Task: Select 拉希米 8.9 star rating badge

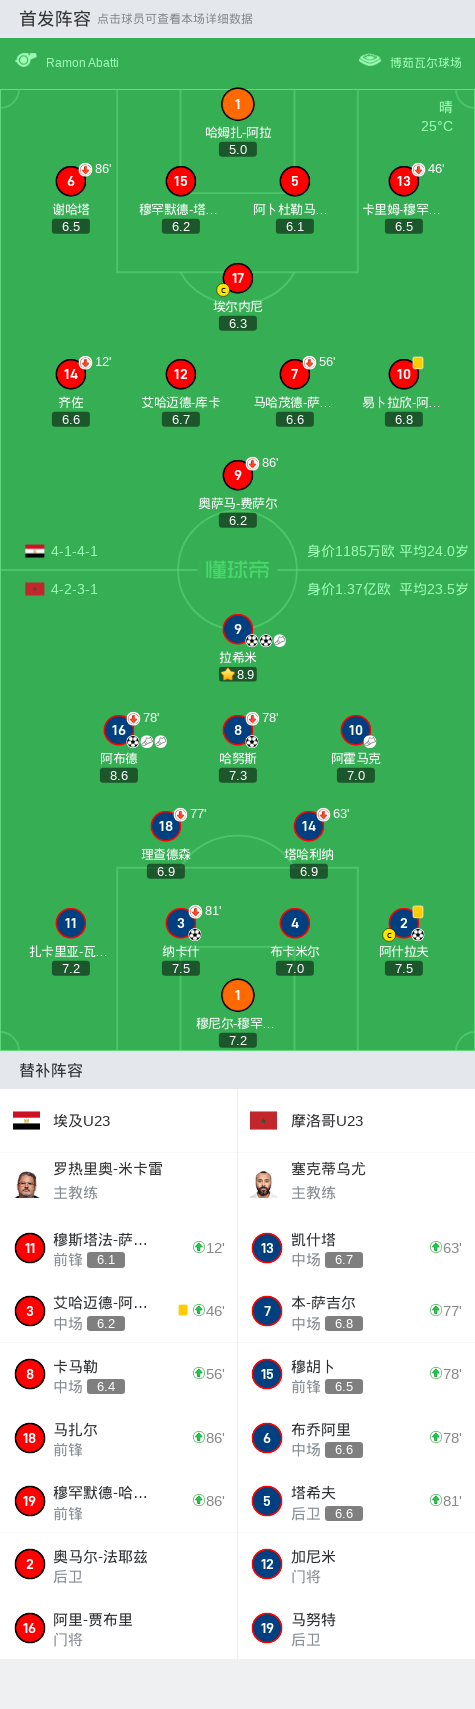Action: [x=238, y=675]
